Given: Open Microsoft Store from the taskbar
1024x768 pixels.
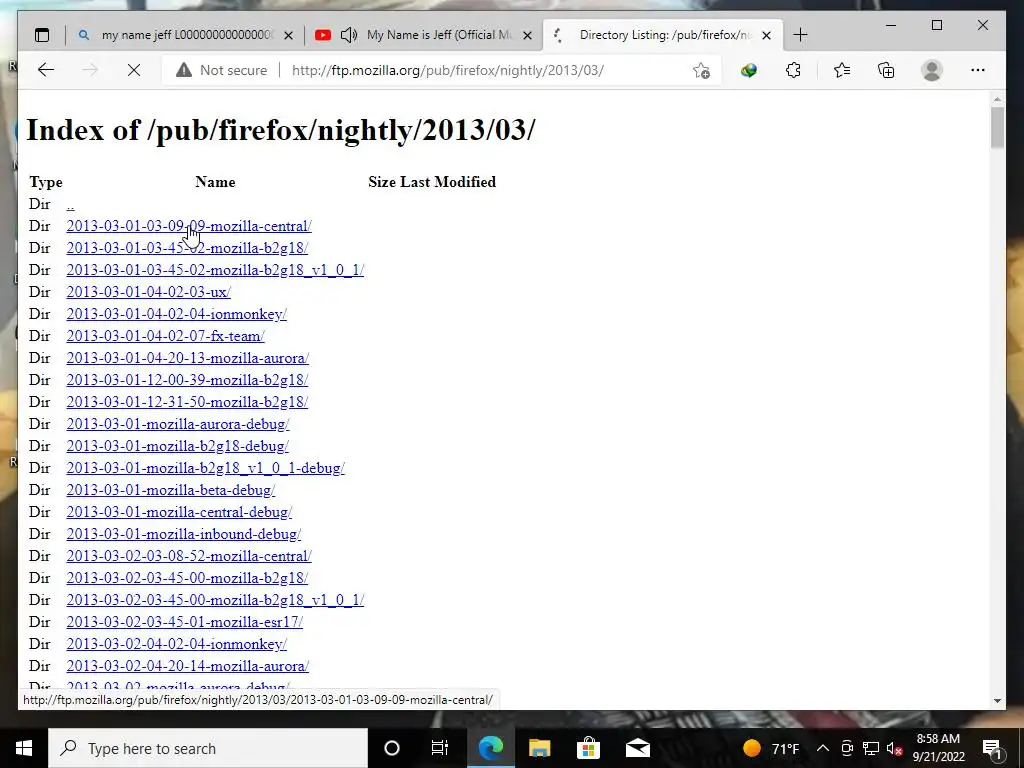Looking at the screenshot, I should [x=588, y=748].
